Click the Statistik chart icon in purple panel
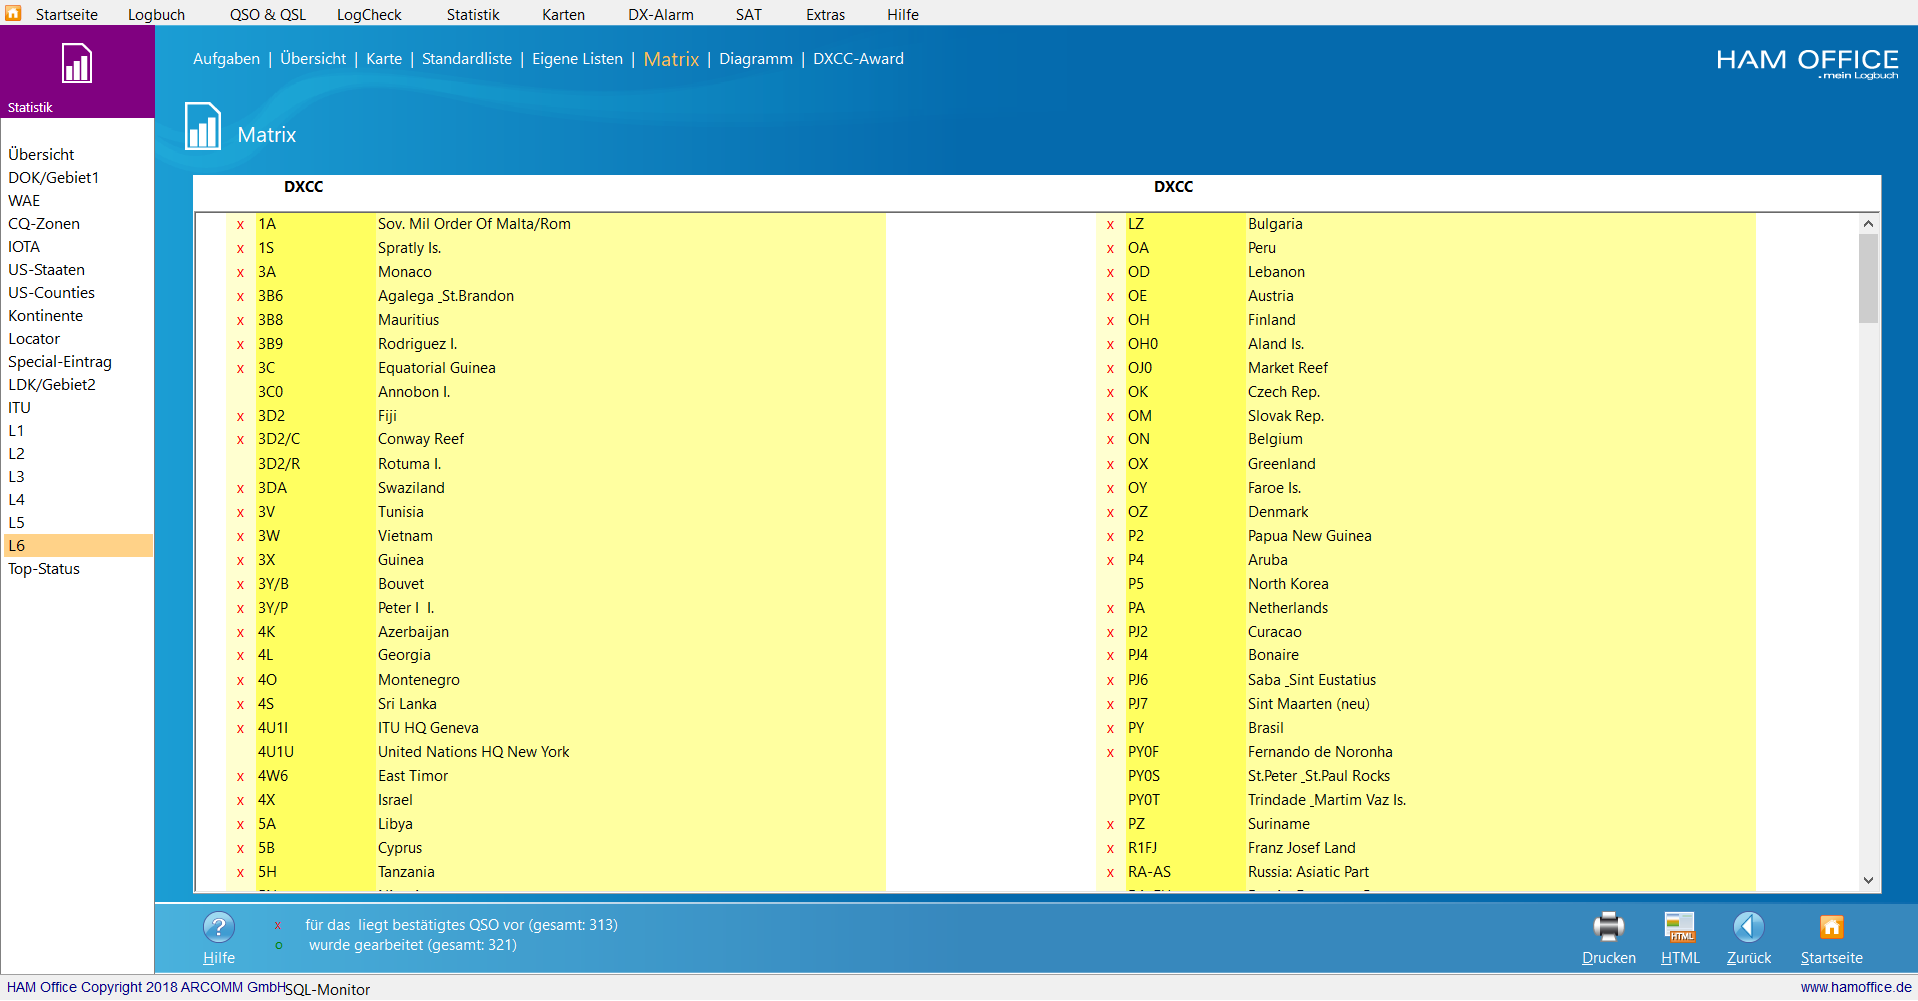The width and height of the screenshot is (1918, 1001). [77, 64]
